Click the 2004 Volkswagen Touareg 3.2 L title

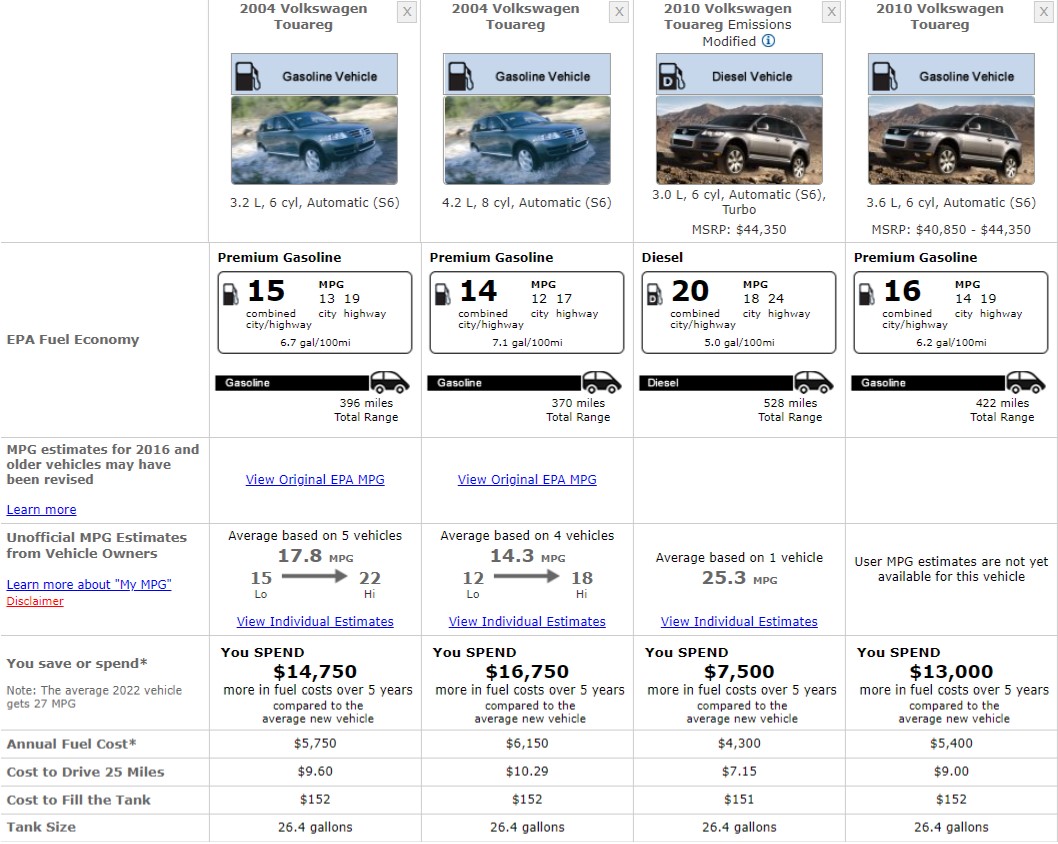(304, 16)
